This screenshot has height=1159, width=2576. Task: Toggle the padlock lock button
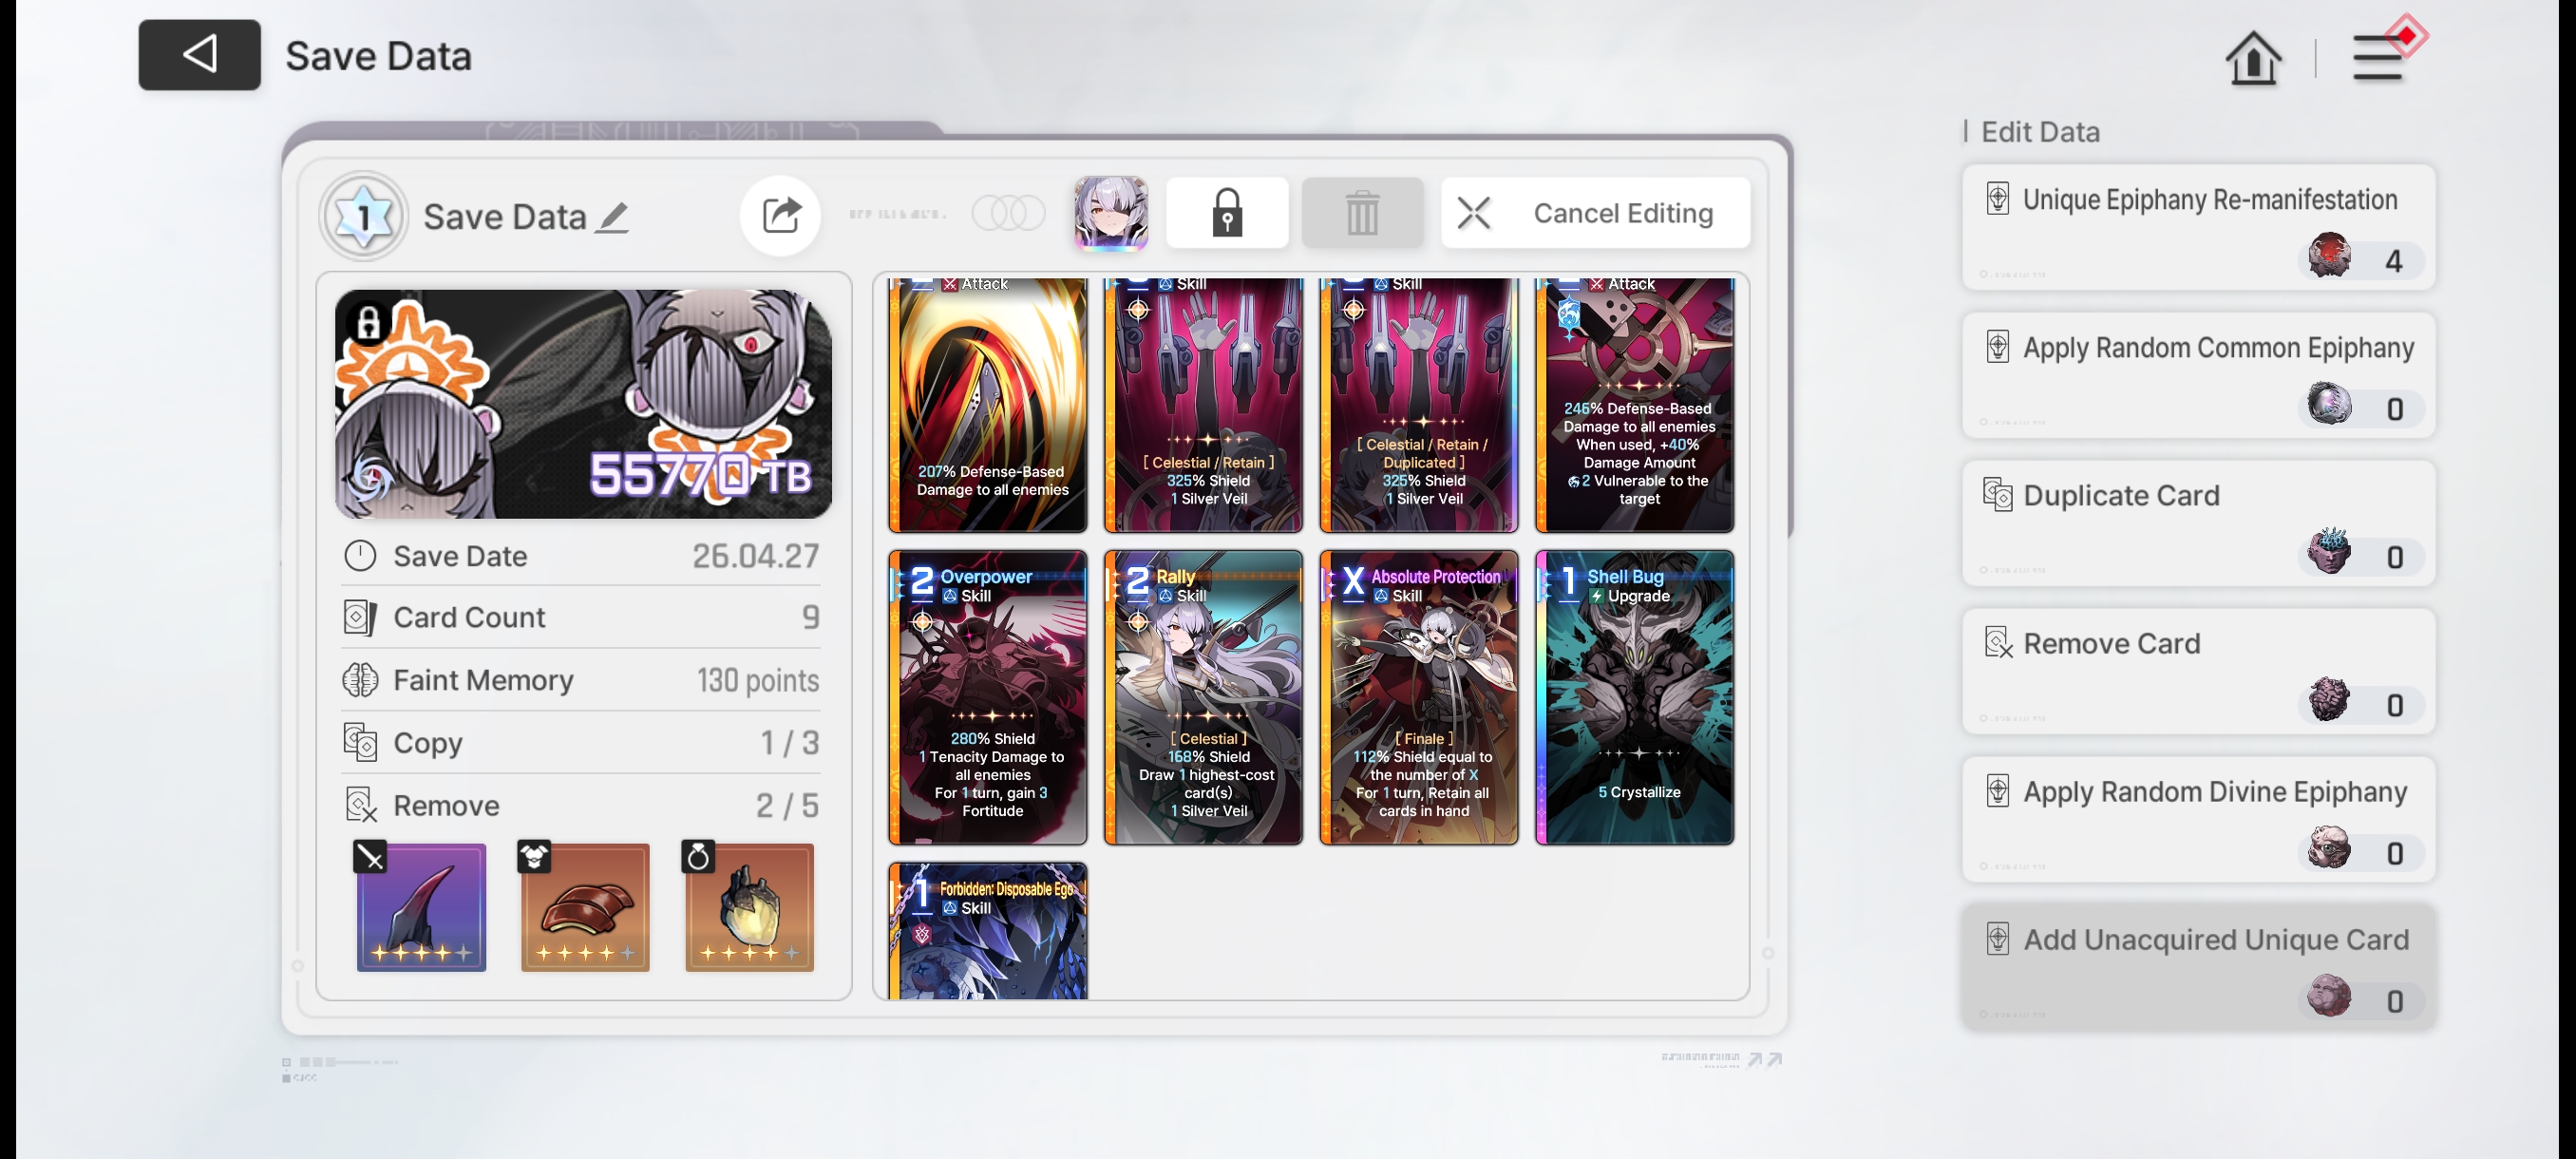1226,213
